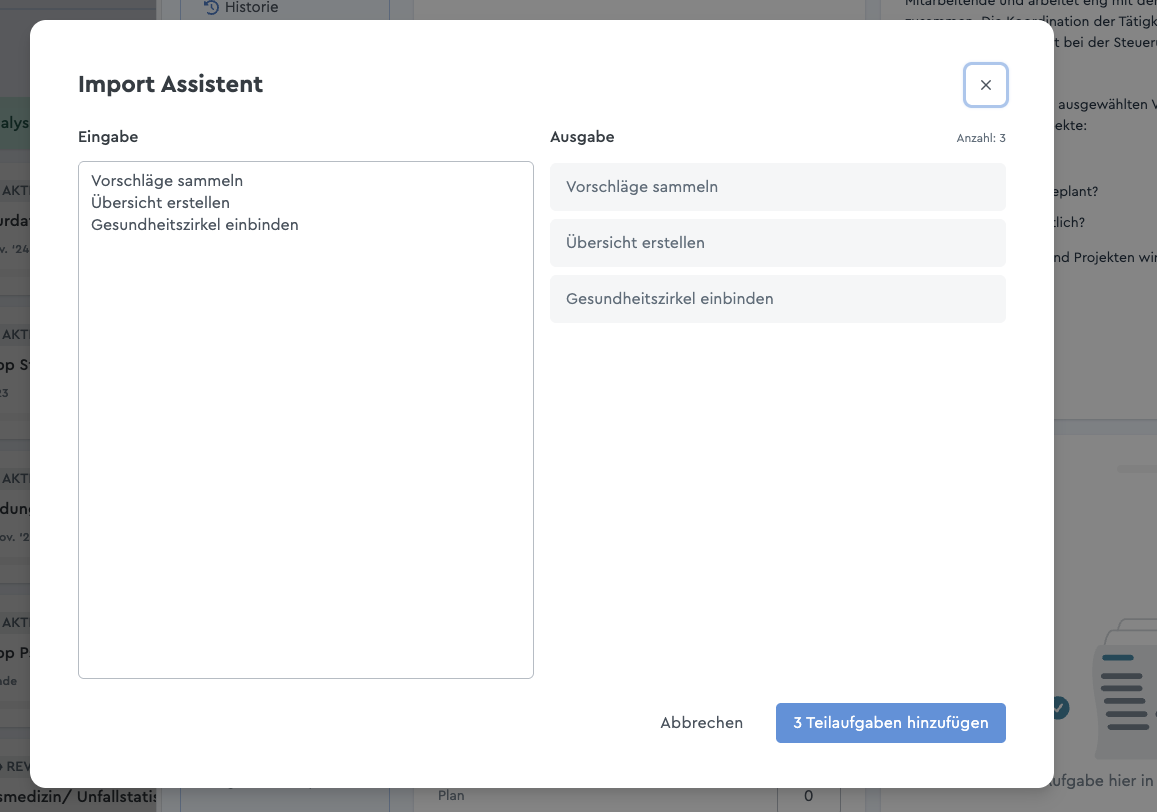The width and height of the screenshot is (1157, 812).
Task: Click the Plan value field showing 0
Action: tap(808, 796)
